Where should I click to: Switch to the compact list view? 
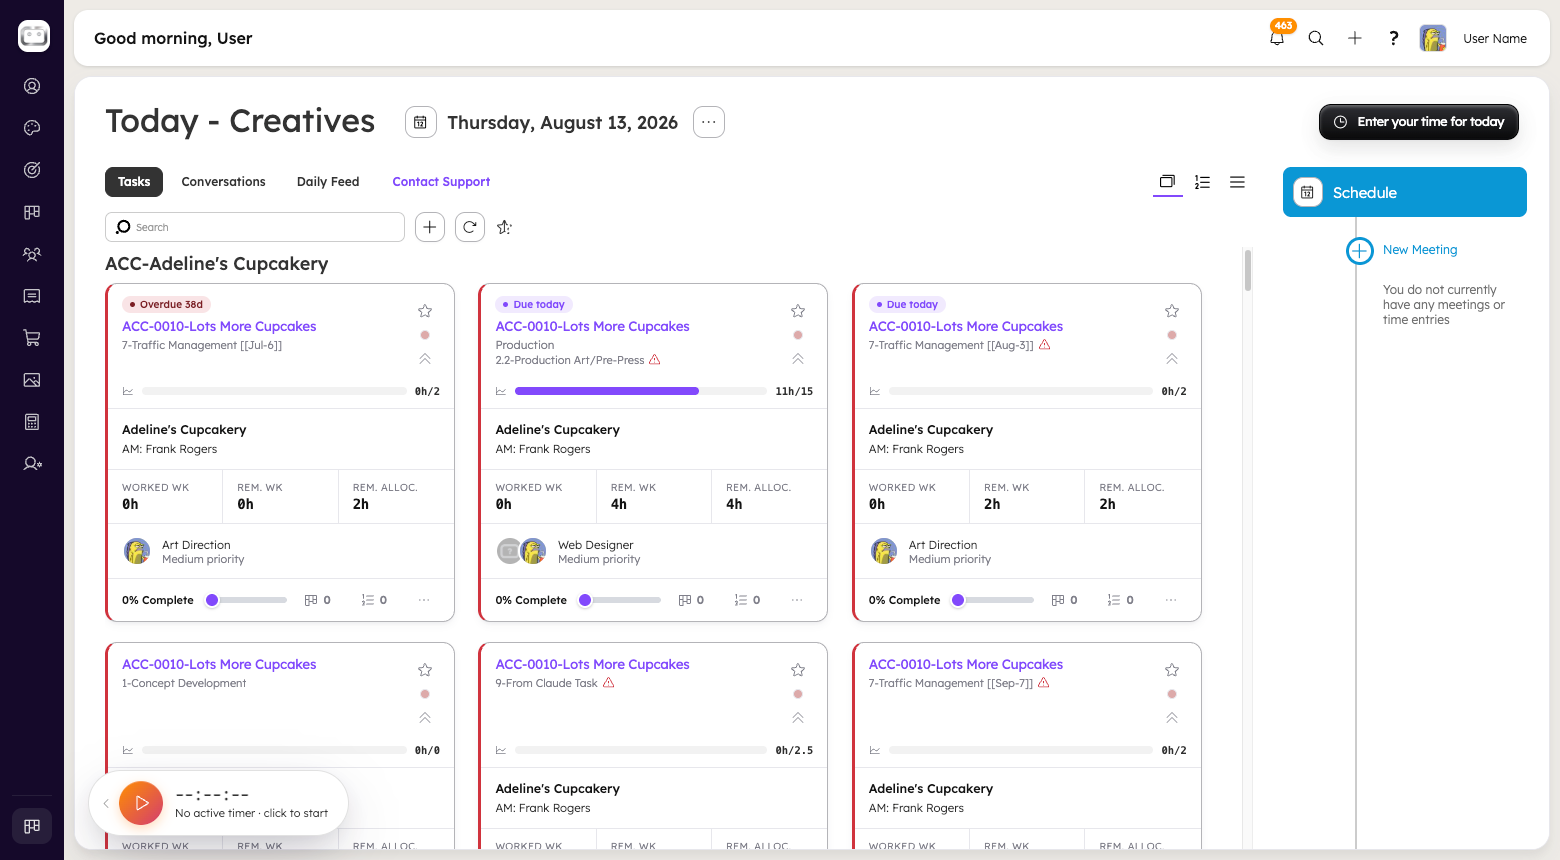click(1237, 182)
